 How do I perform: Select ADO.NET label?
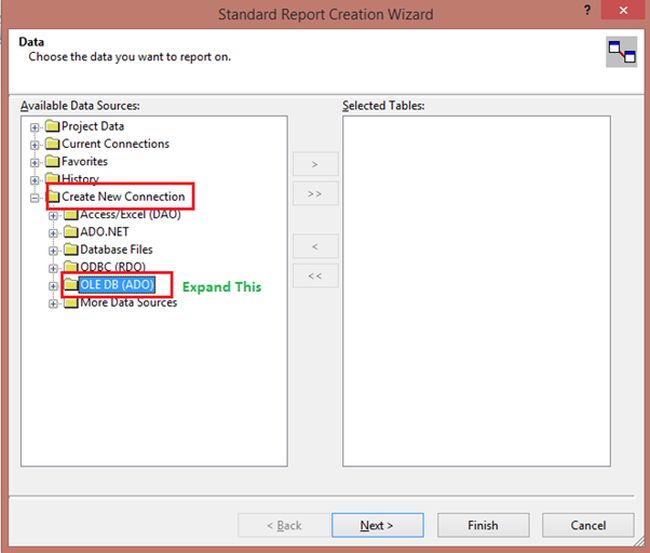coord(104,232)
